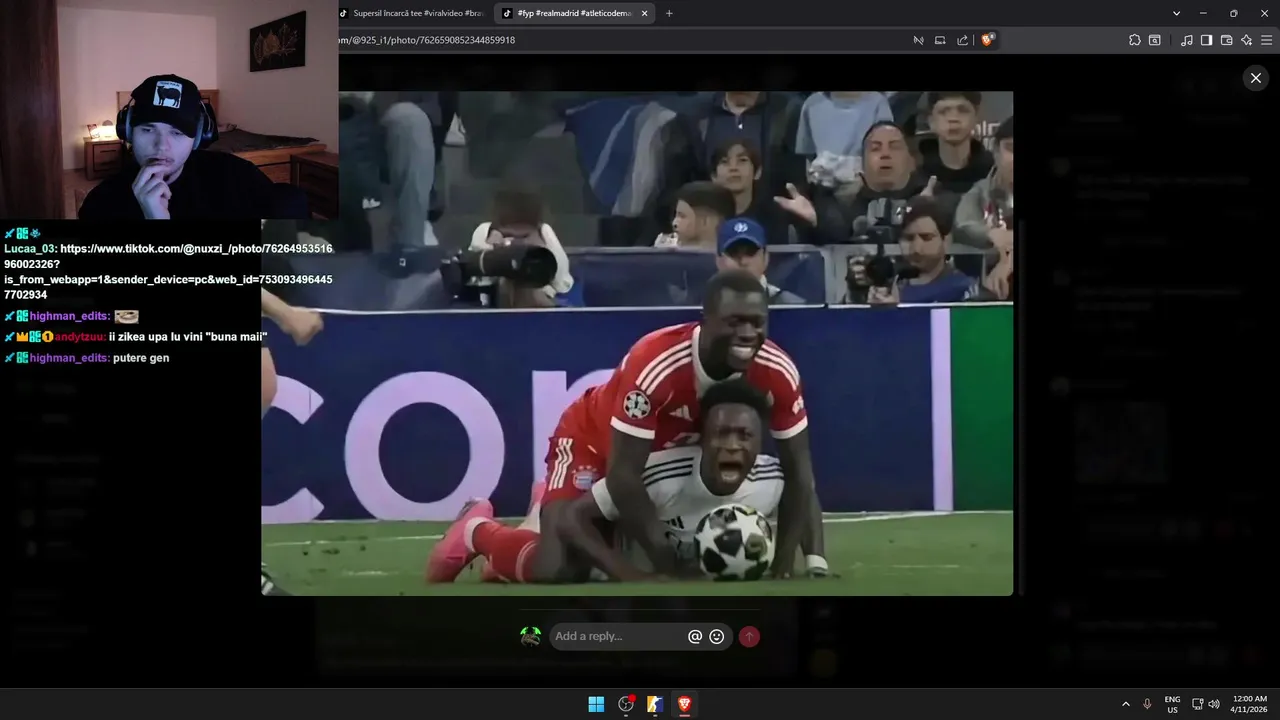Open the network tray icon
This screenshot has width=1280, height=720.
[x=1198, y=704]
